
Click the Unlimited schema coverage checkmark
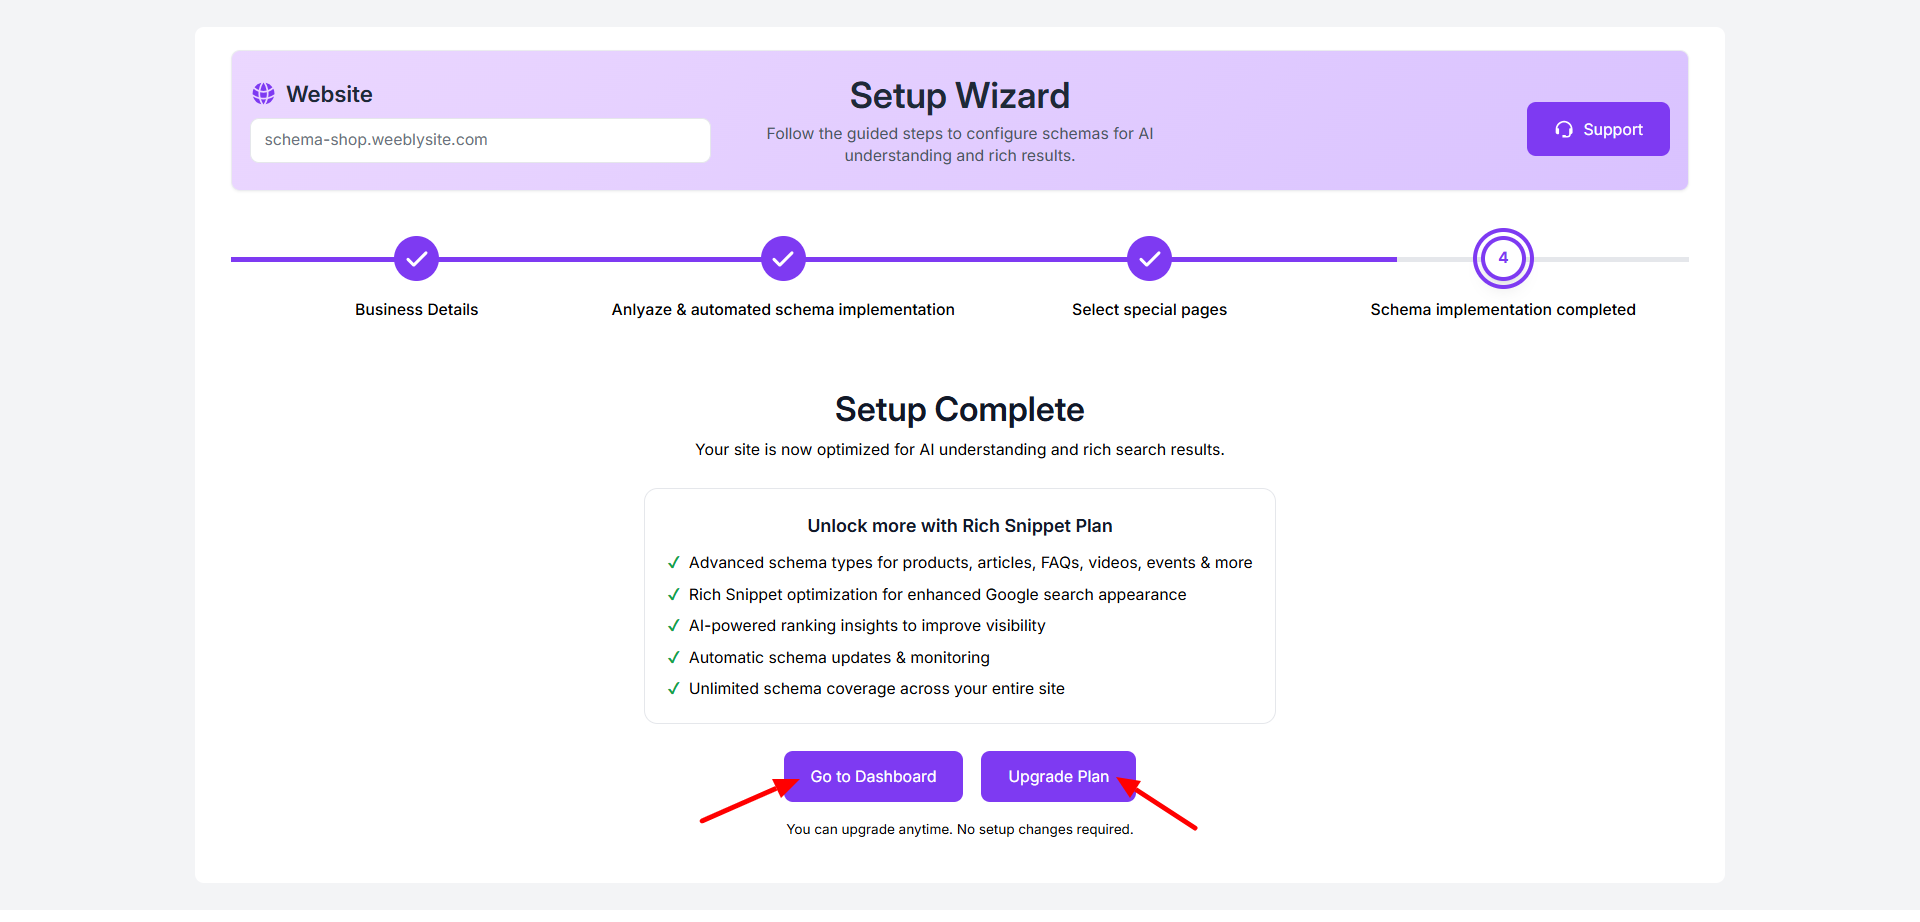pyautogui.click(x=674, y=689)
